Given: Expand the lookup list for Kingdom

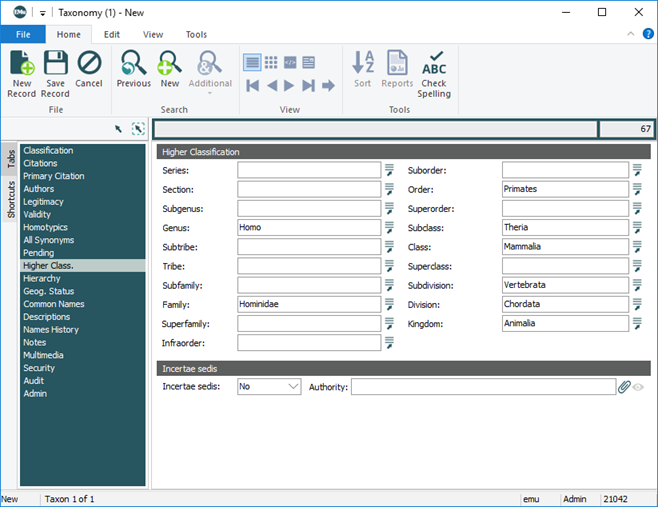Looking at the screenshot, I should tap(637, 324).
